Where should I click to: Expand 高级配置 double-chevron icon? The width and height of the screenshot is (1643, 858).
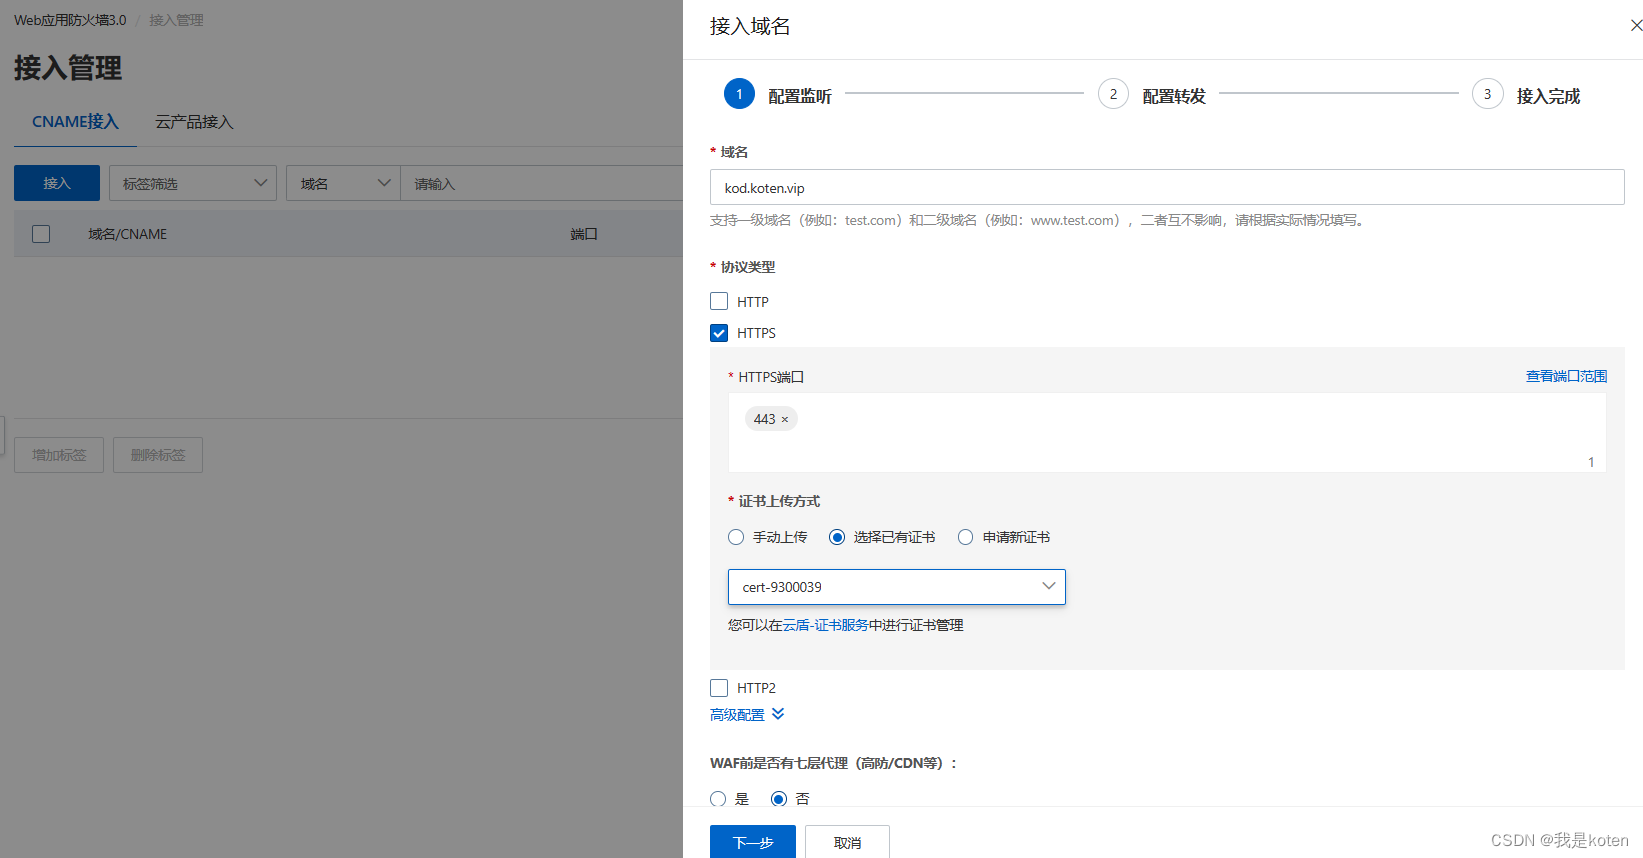coord(778,714)
